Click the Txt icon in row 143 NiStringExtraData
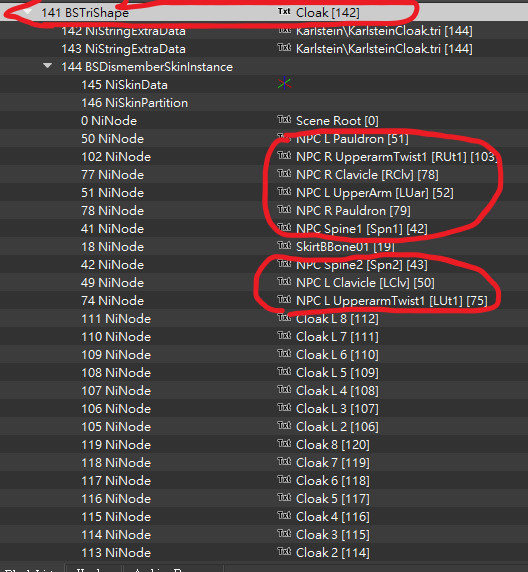Viewport: 528px width, 572px height. [284, 47]
